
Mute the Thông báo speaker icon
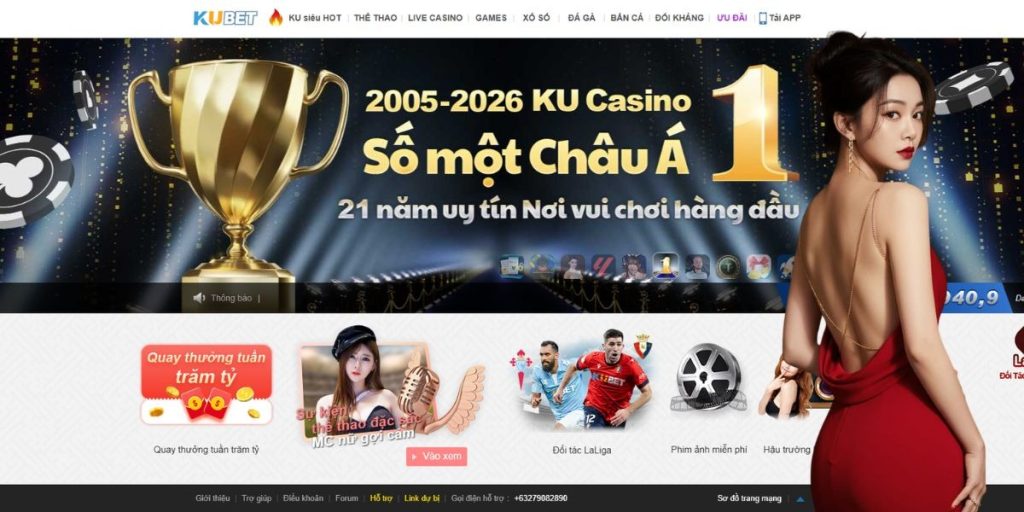199,298
